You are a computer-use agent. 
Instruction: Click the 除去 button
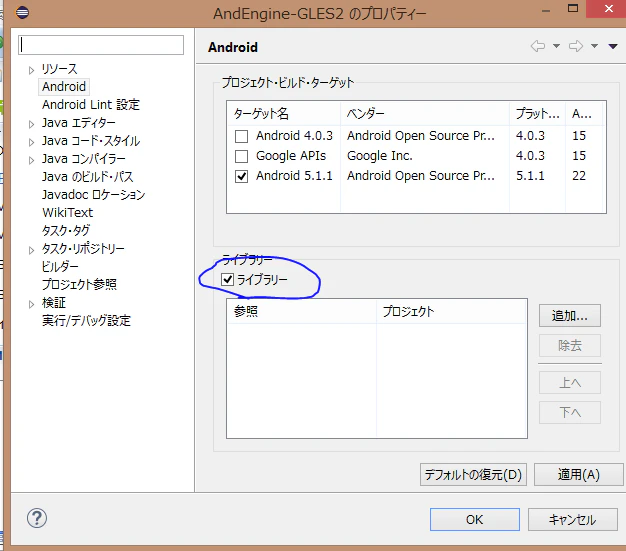click(x=570, y=345)
